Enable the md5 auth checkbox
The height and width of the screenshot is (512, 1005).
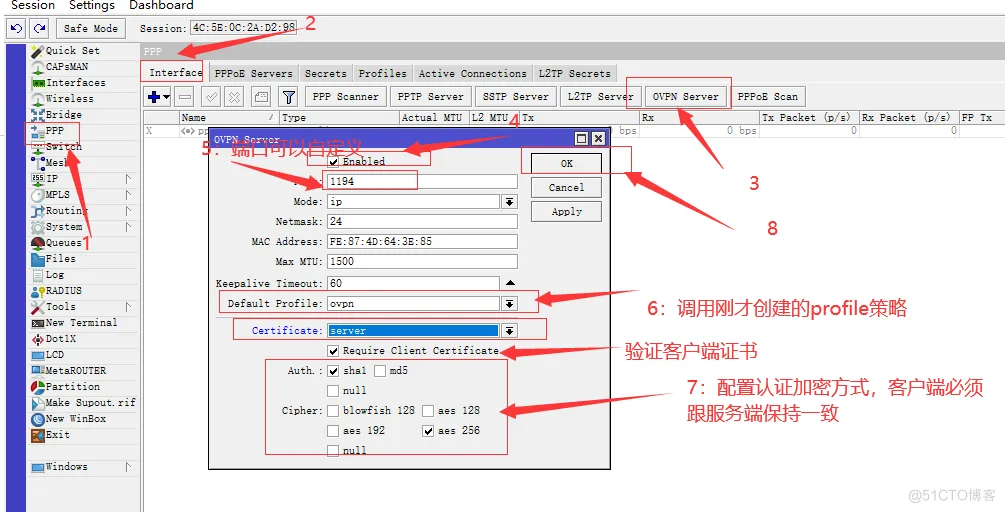pos(380,371)
